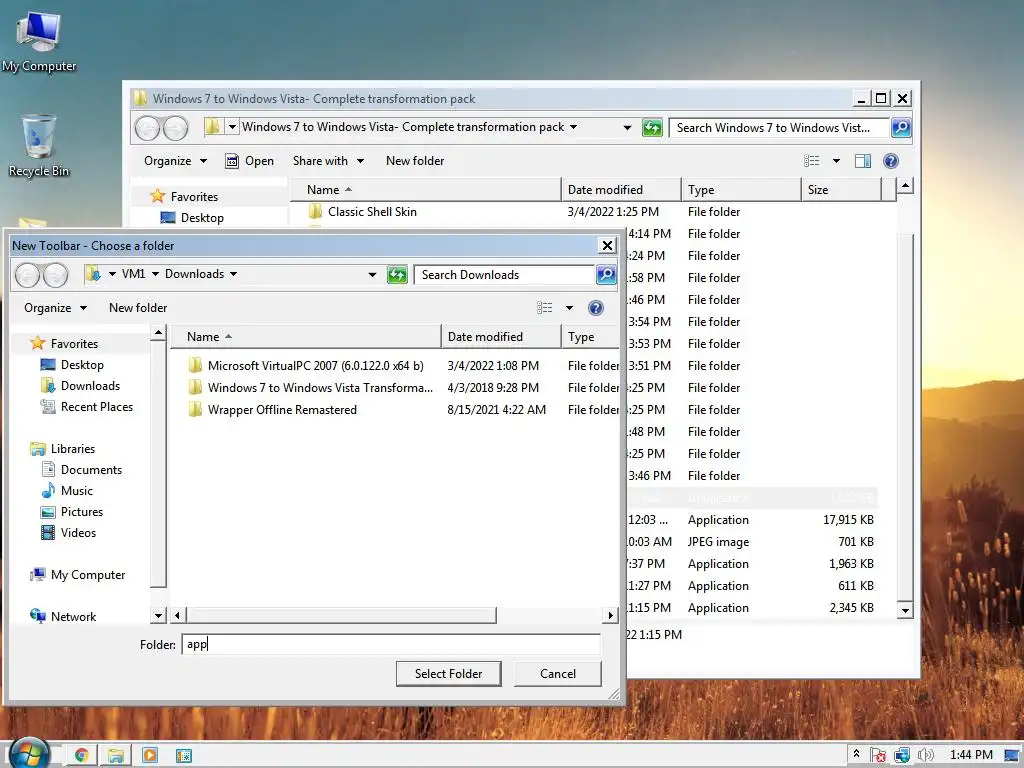1024x768 pixels.
Task: Open the fourth pinned taskbar app icon
Action: [184, 756]
